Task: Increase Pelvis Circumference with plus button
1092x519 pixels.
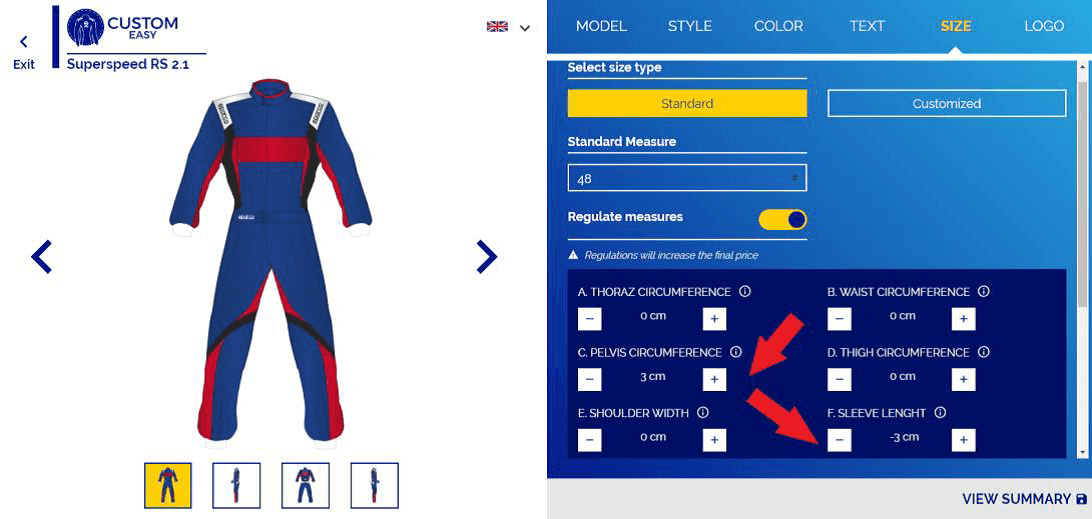Action: [715, 380]
